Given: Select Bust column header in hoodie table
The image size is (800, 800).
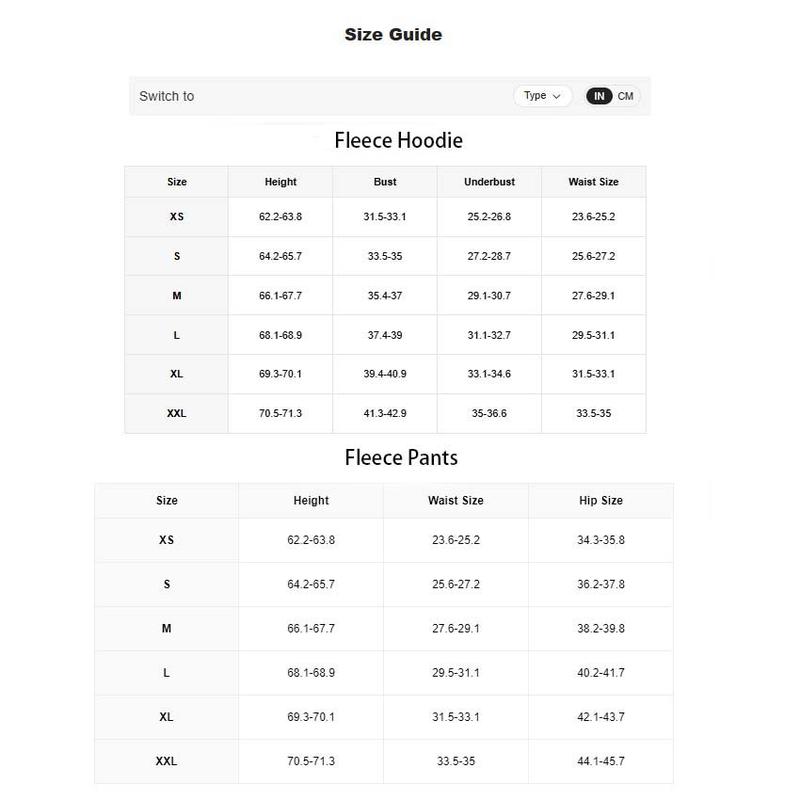Looking at the screenshot, I should pyautogui.click(x=385, y=182).
